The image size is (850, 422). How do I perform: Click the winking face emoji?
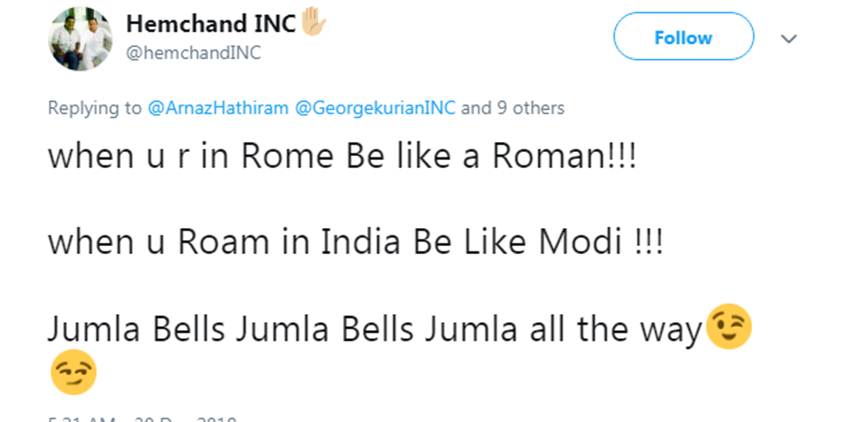[728, 327]
